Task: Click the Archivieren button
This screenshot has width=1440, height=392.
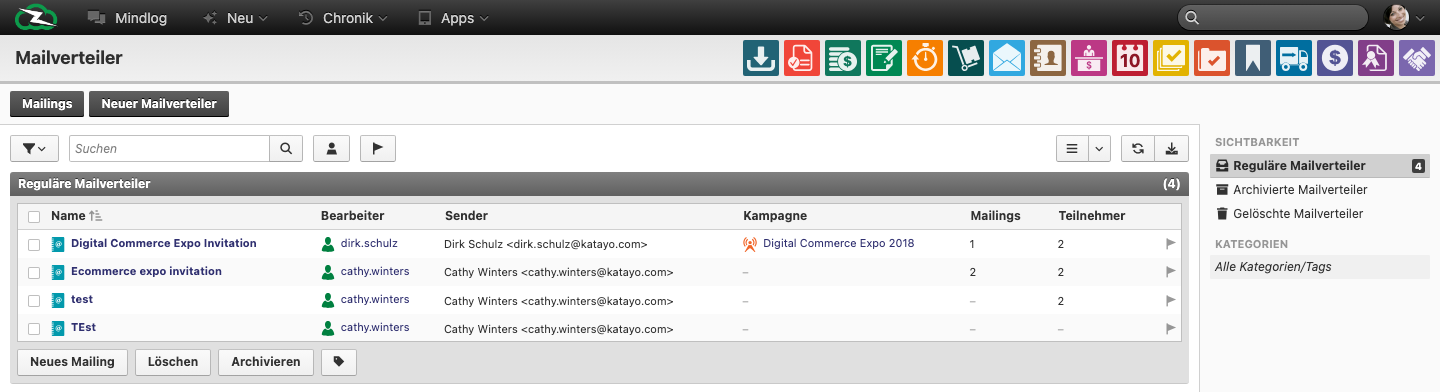Action: 266,362
